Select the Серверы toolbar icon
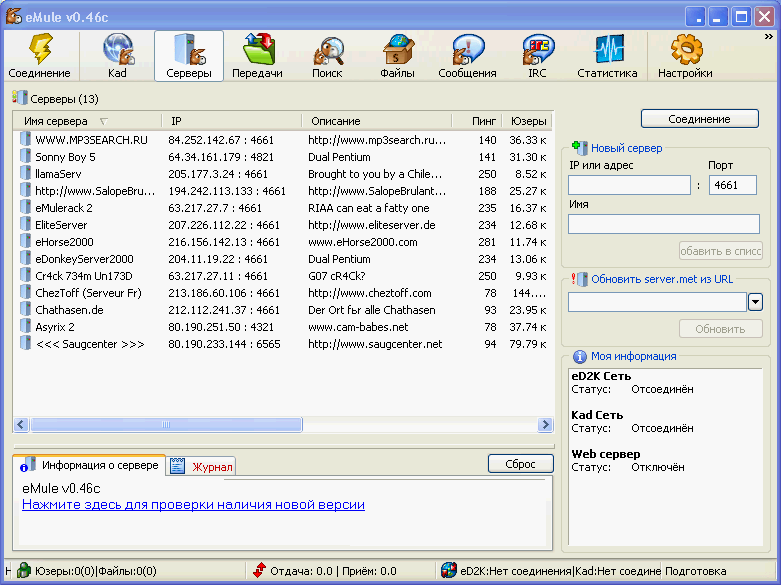 [189, 49]
